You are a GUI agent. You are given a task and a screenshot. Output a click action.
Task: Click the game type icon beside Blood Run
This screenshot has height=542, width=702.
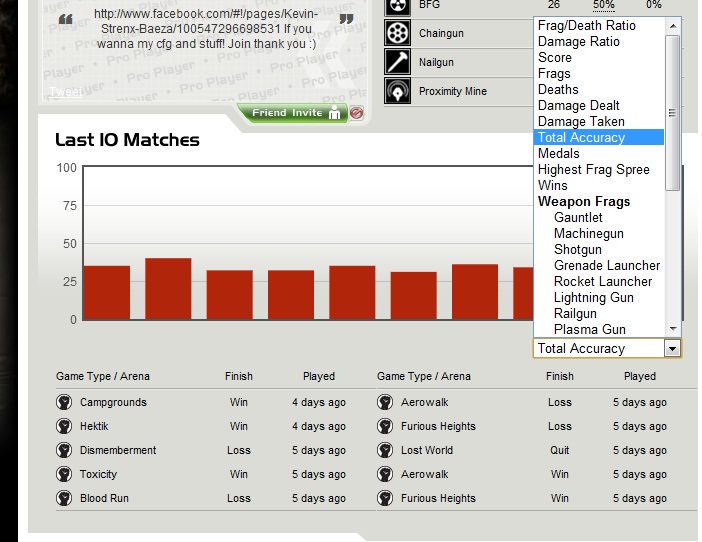click(63, 498)
